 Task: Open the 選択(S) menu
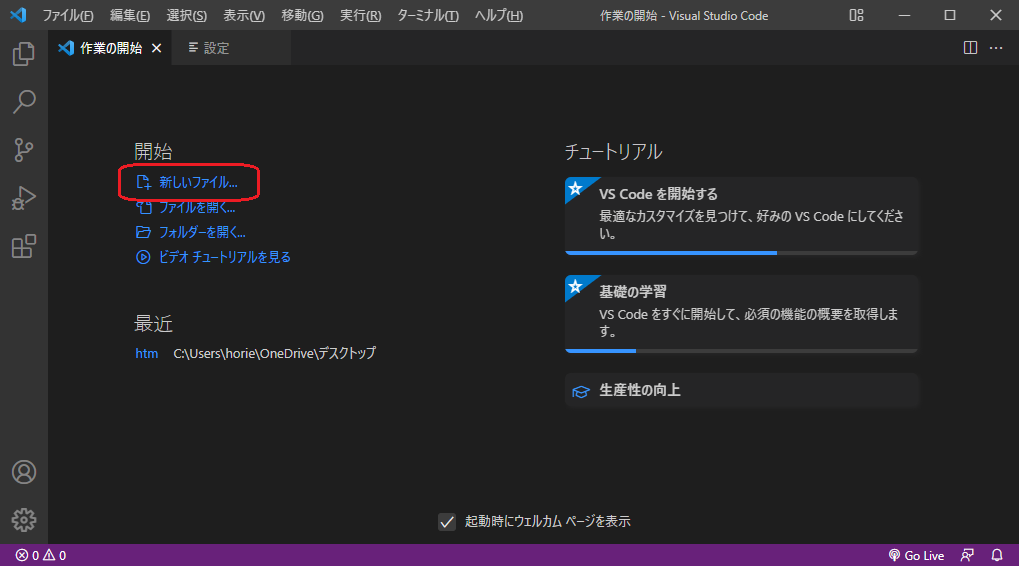pyautogui.click(x=187, y=16)
